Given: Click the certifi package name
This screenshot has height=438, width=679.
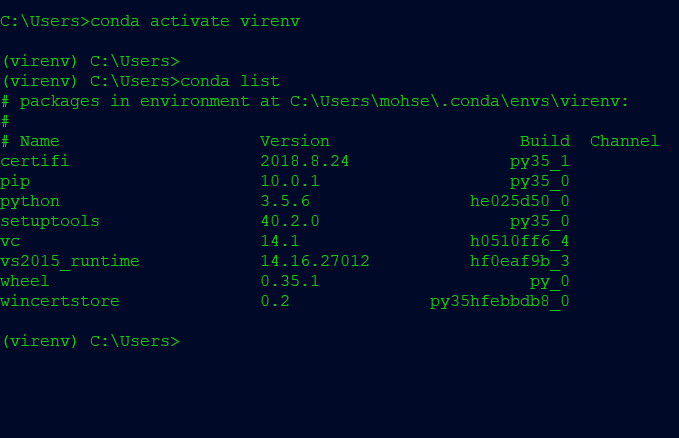Looking at the screenshot, I should (35, 161).
